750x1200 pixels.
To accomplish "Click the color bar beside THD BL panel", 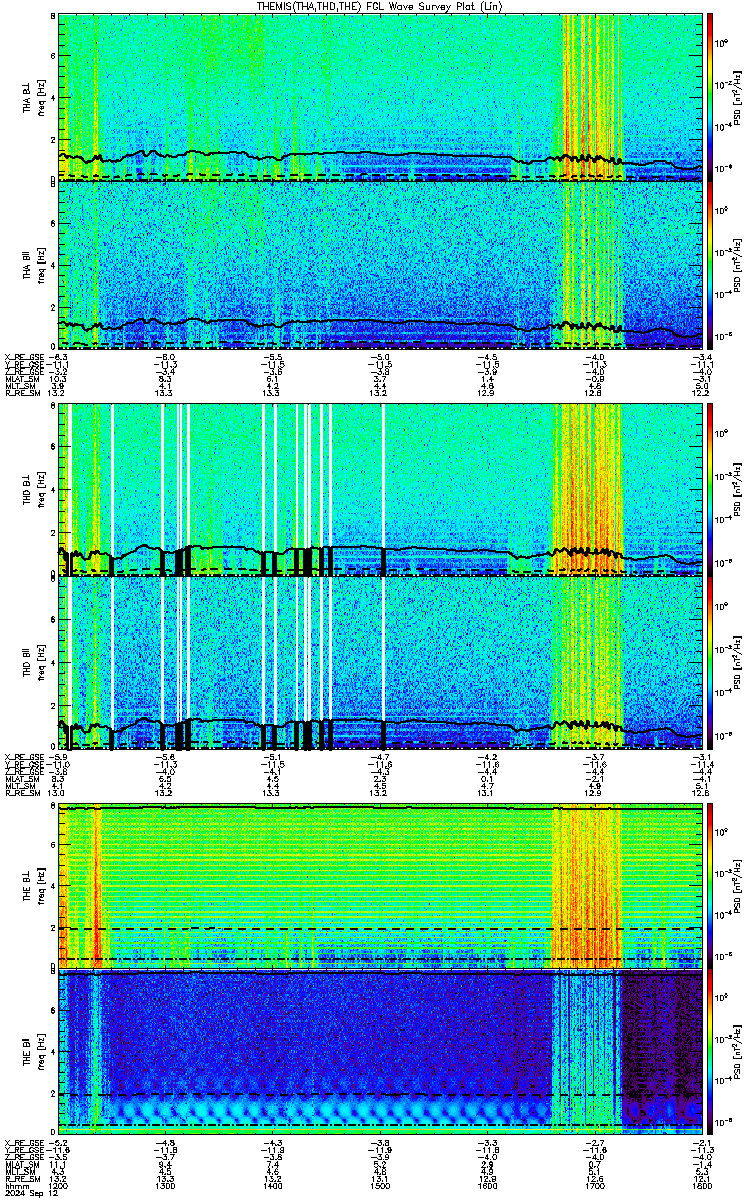I will 710,489.
